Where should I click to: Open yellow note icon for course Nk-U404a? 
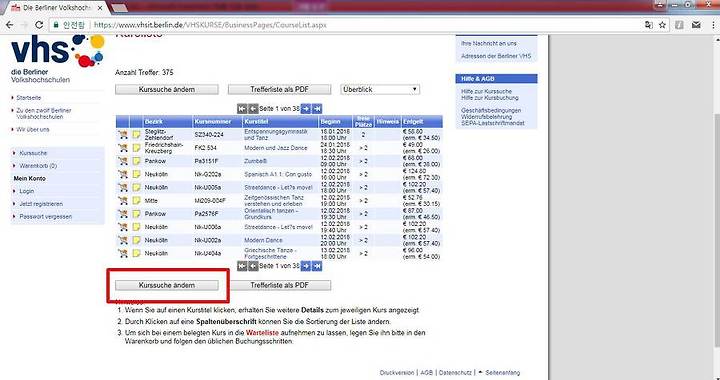(136, 253)
